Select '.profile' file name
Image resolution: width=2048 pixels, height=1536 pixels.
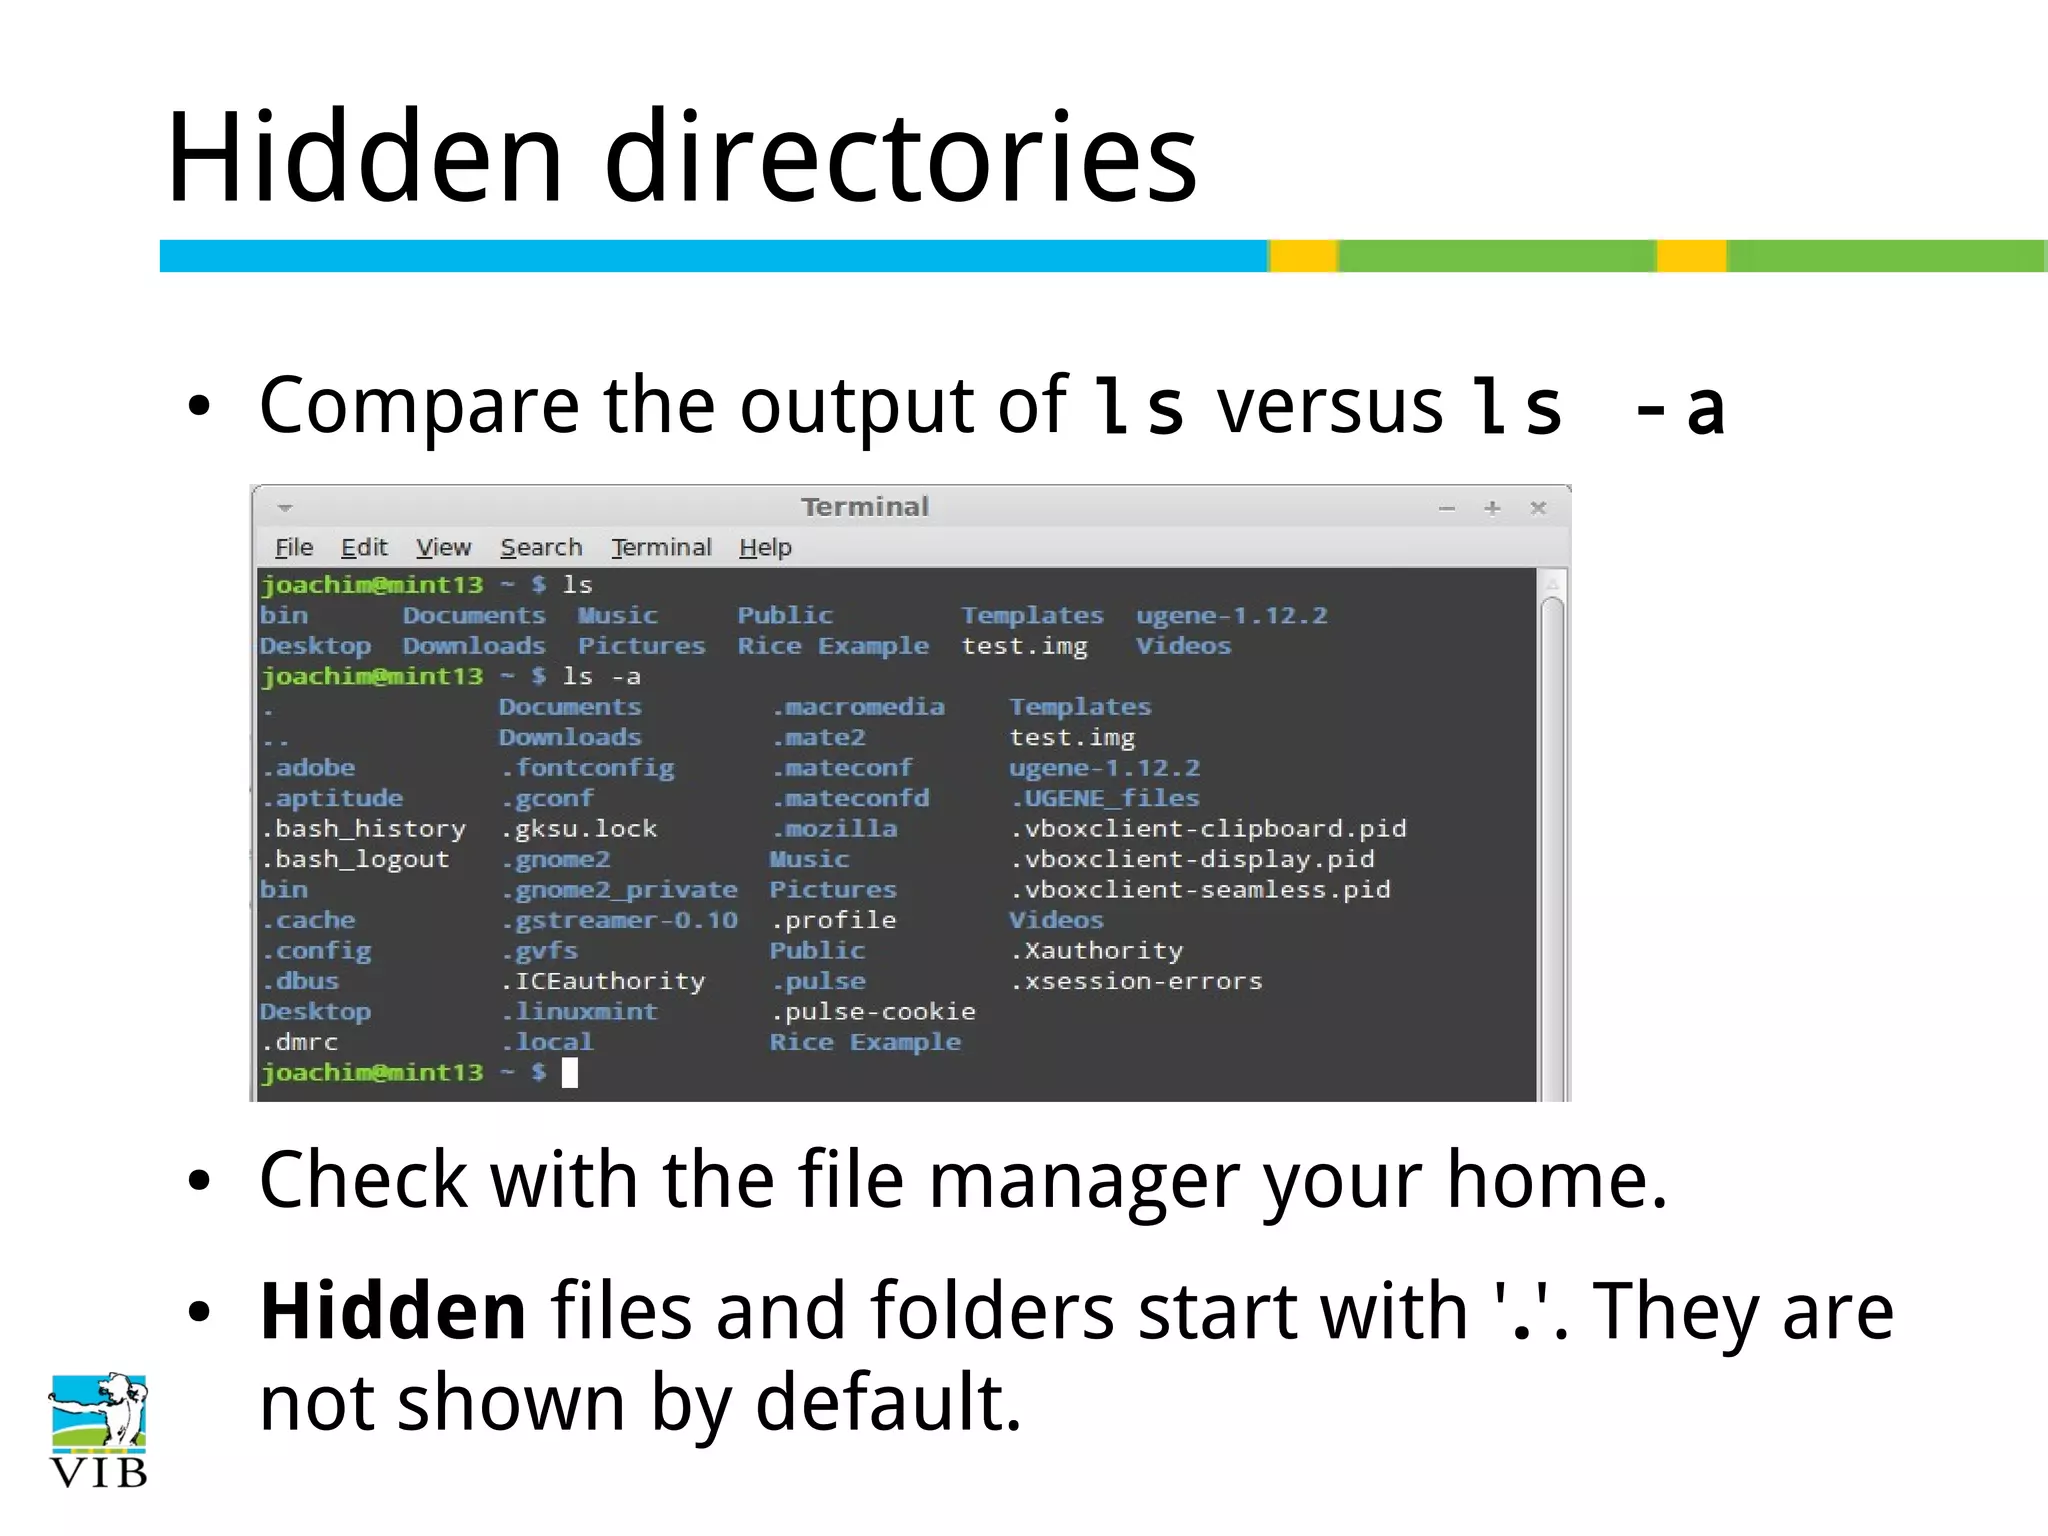(834, 920)
